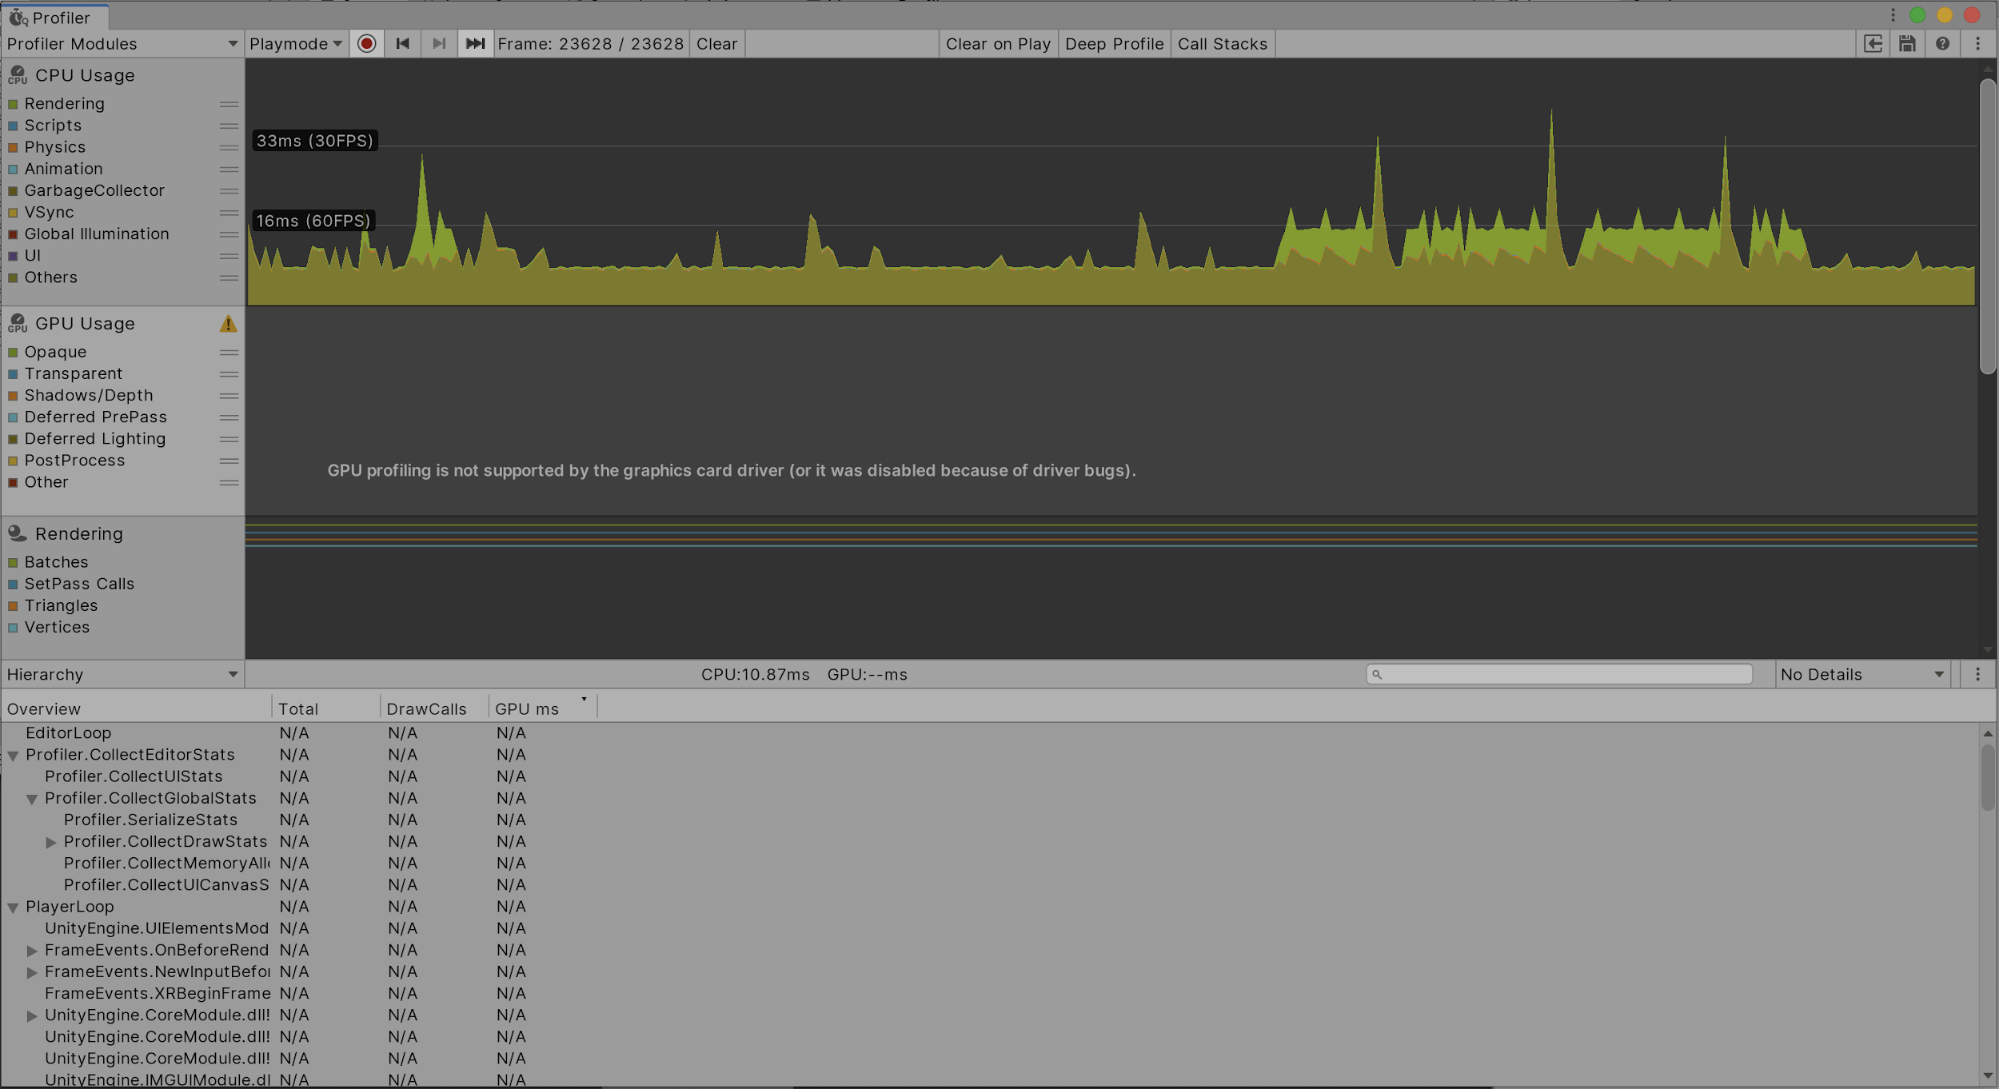Screen dimensions: 1999x1090
Task: Click the GPU Usage warning icon
Action: point(228,324)
